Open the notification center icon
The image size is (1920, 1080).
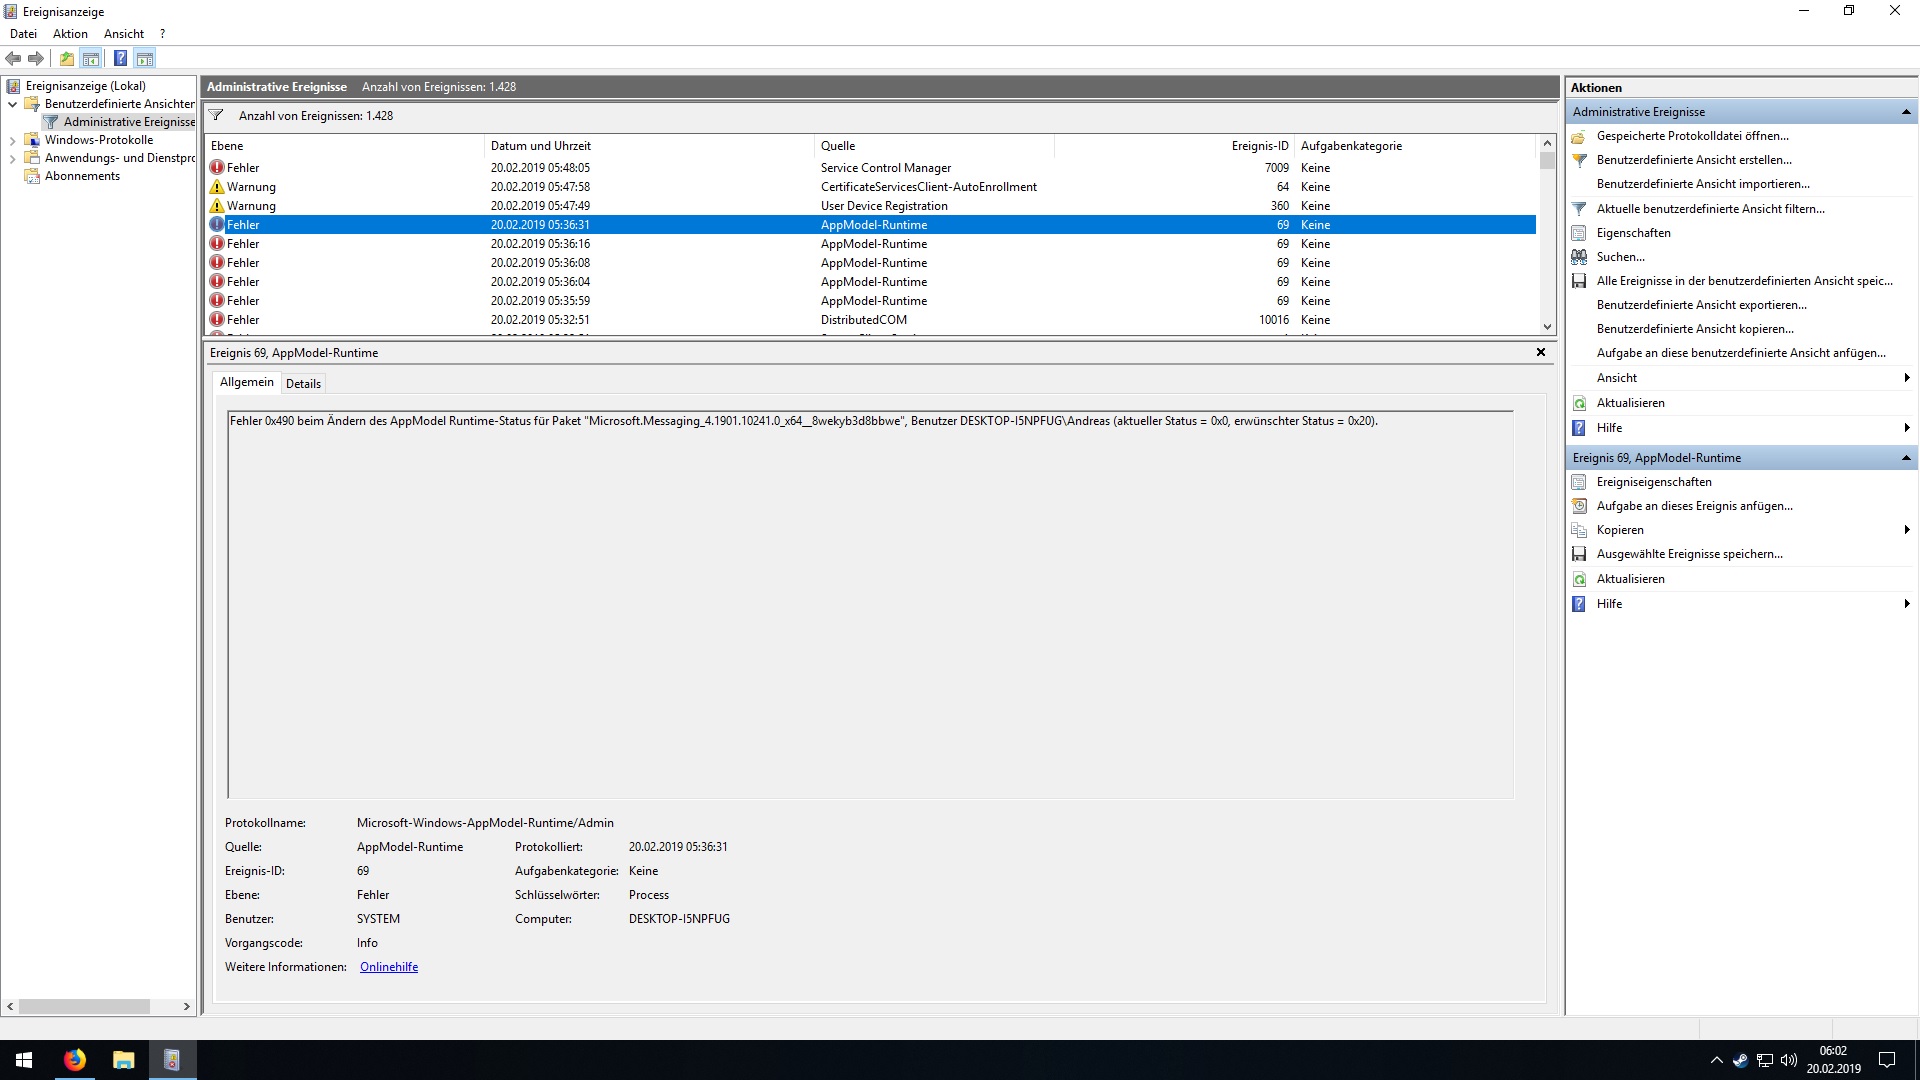[1887, 1060]
